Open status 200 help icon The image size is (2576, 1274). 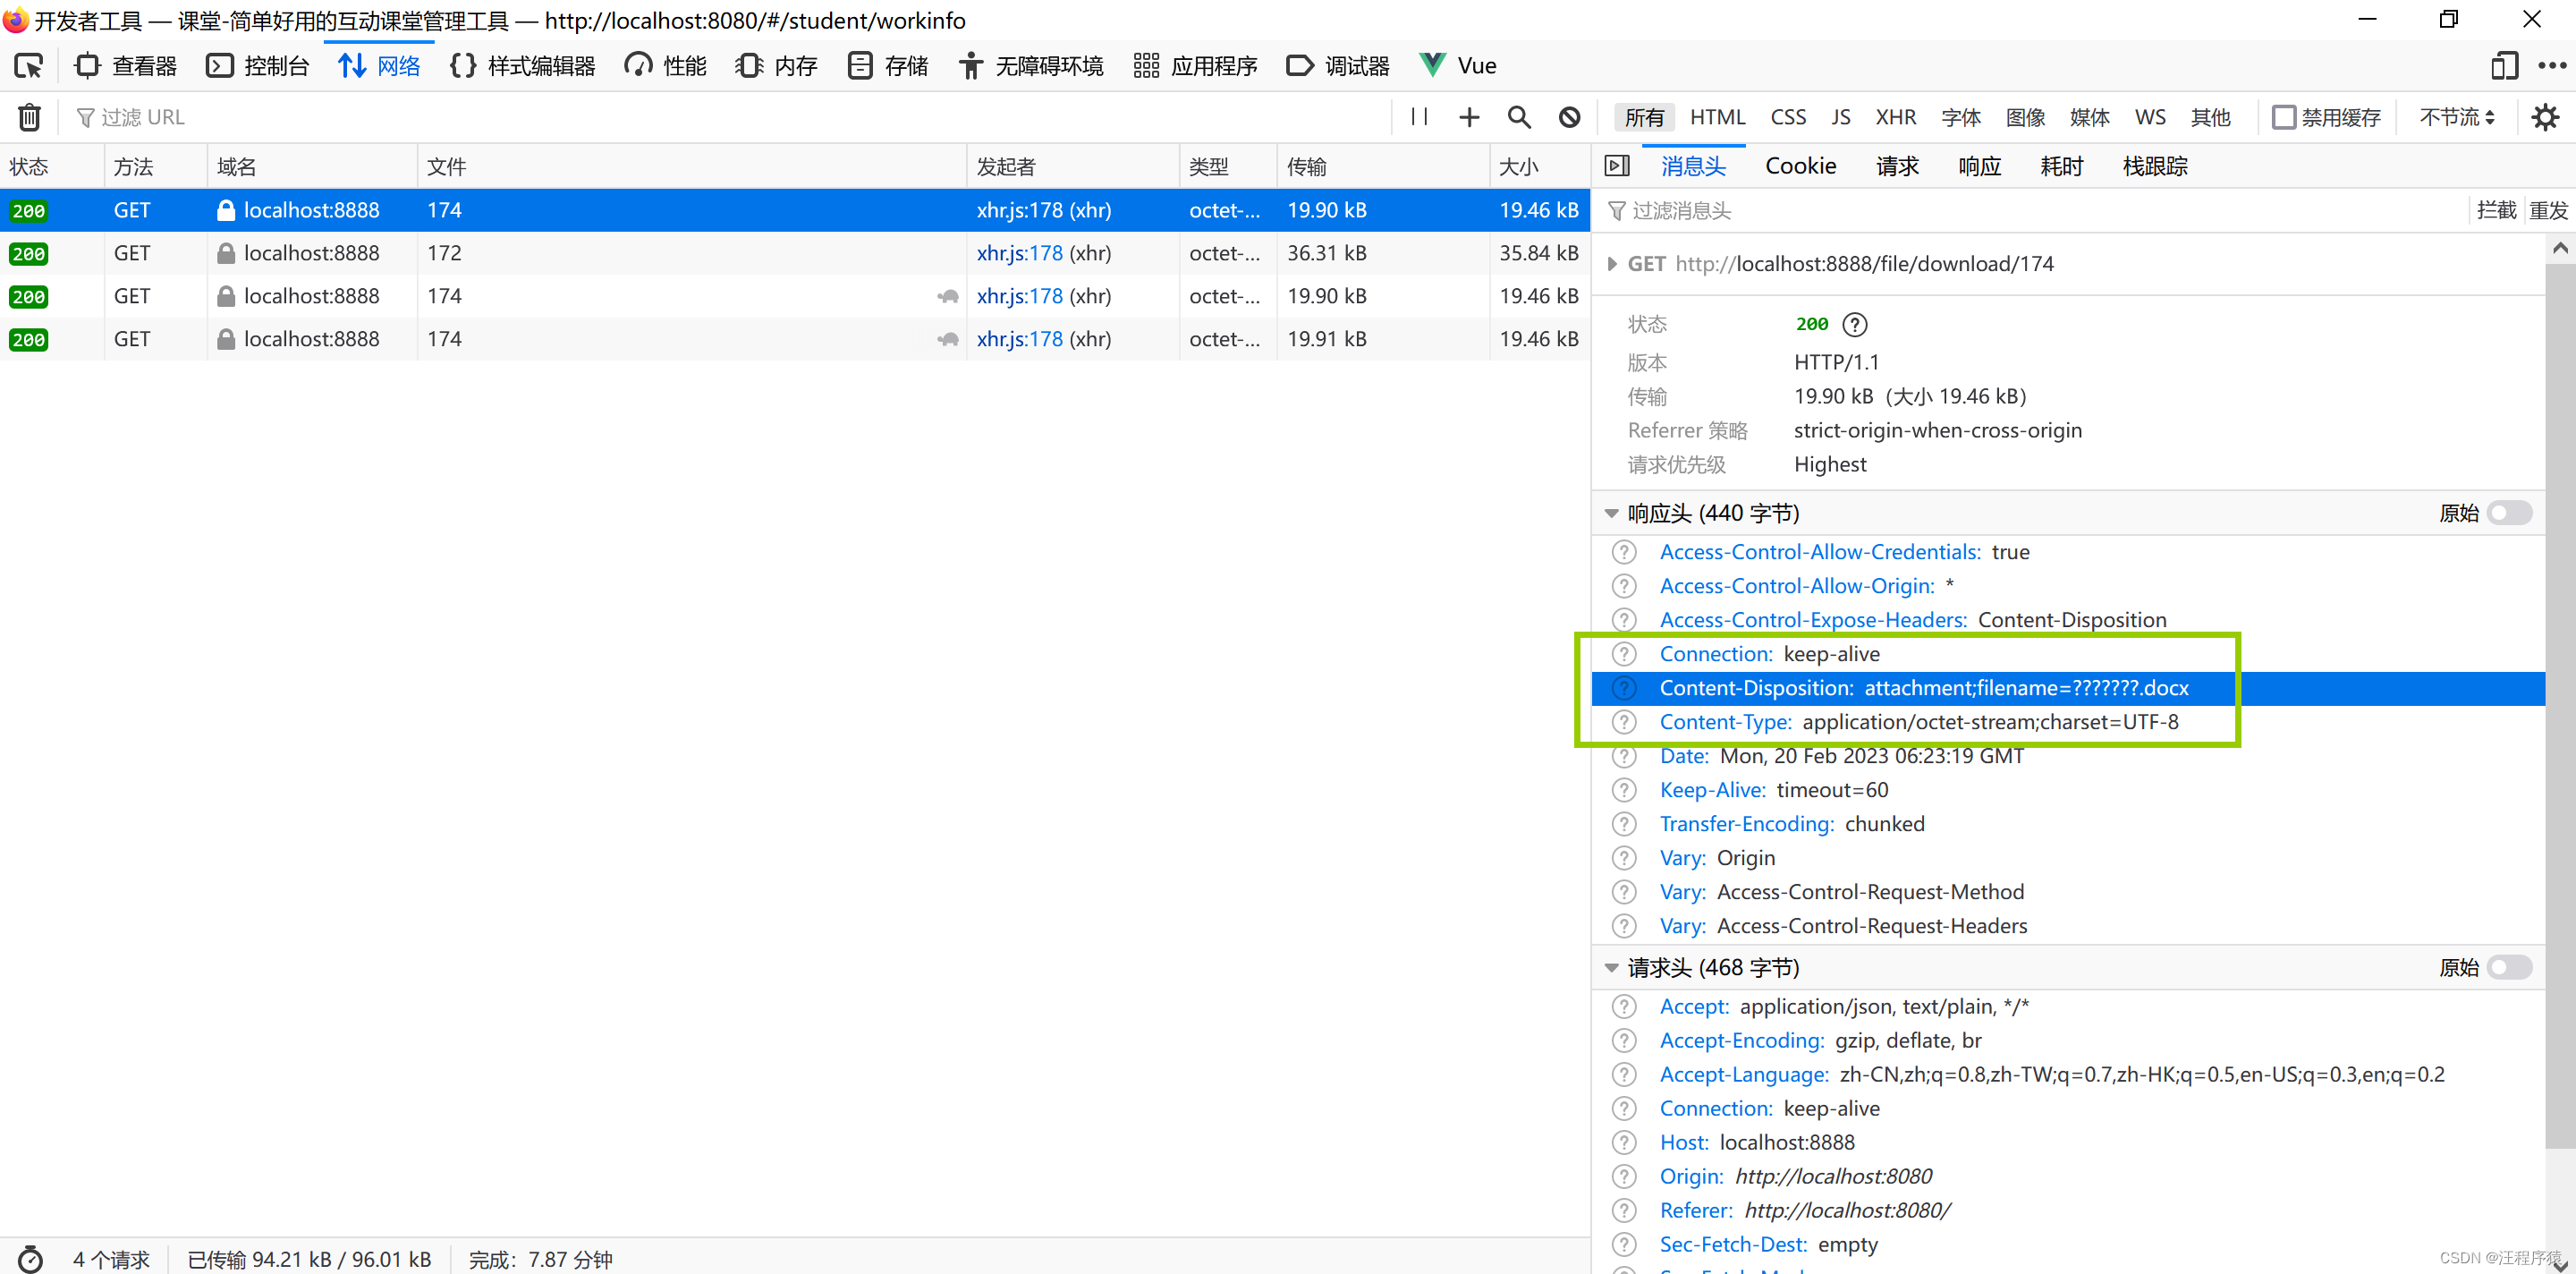(x=1854, y=324)
